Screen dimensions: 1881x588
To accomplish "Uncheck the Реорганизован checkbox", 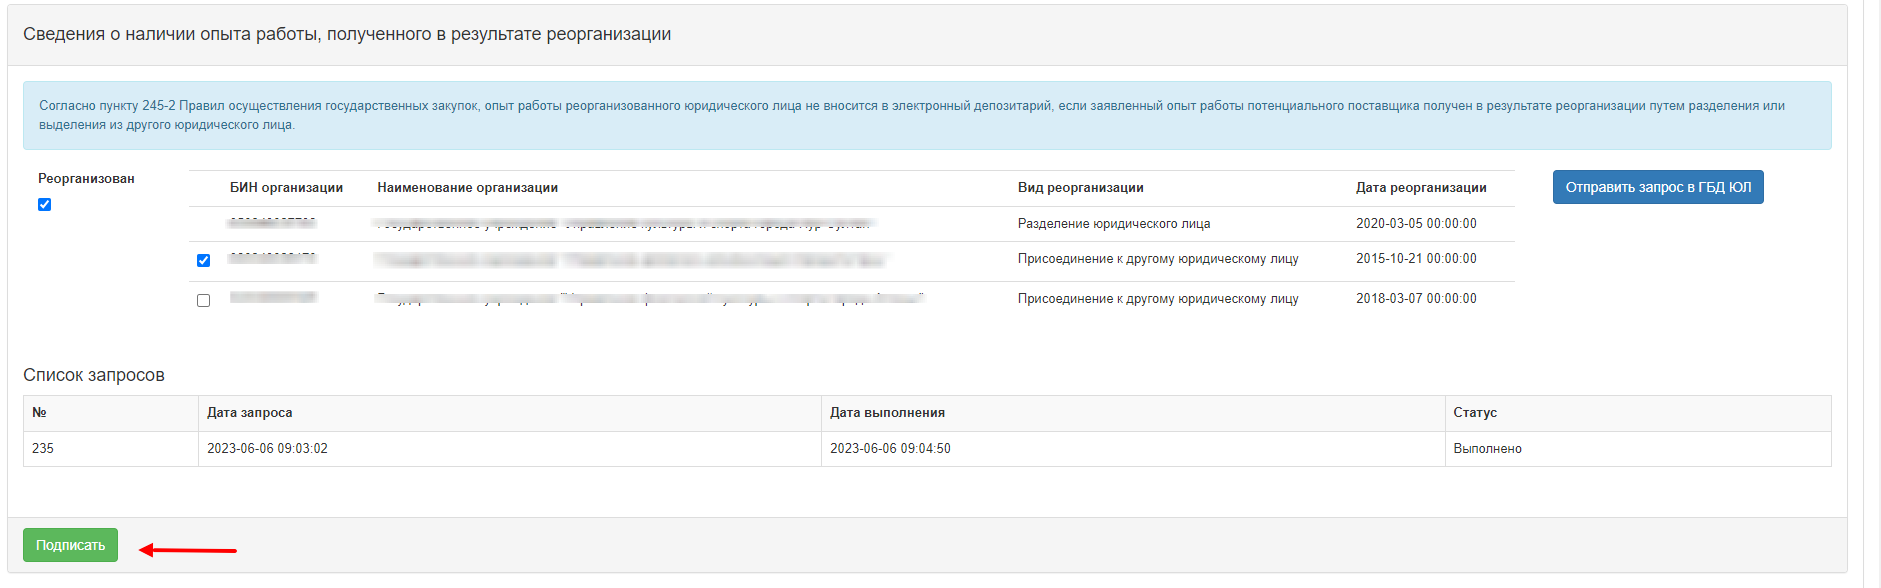I will click(44, 205).
